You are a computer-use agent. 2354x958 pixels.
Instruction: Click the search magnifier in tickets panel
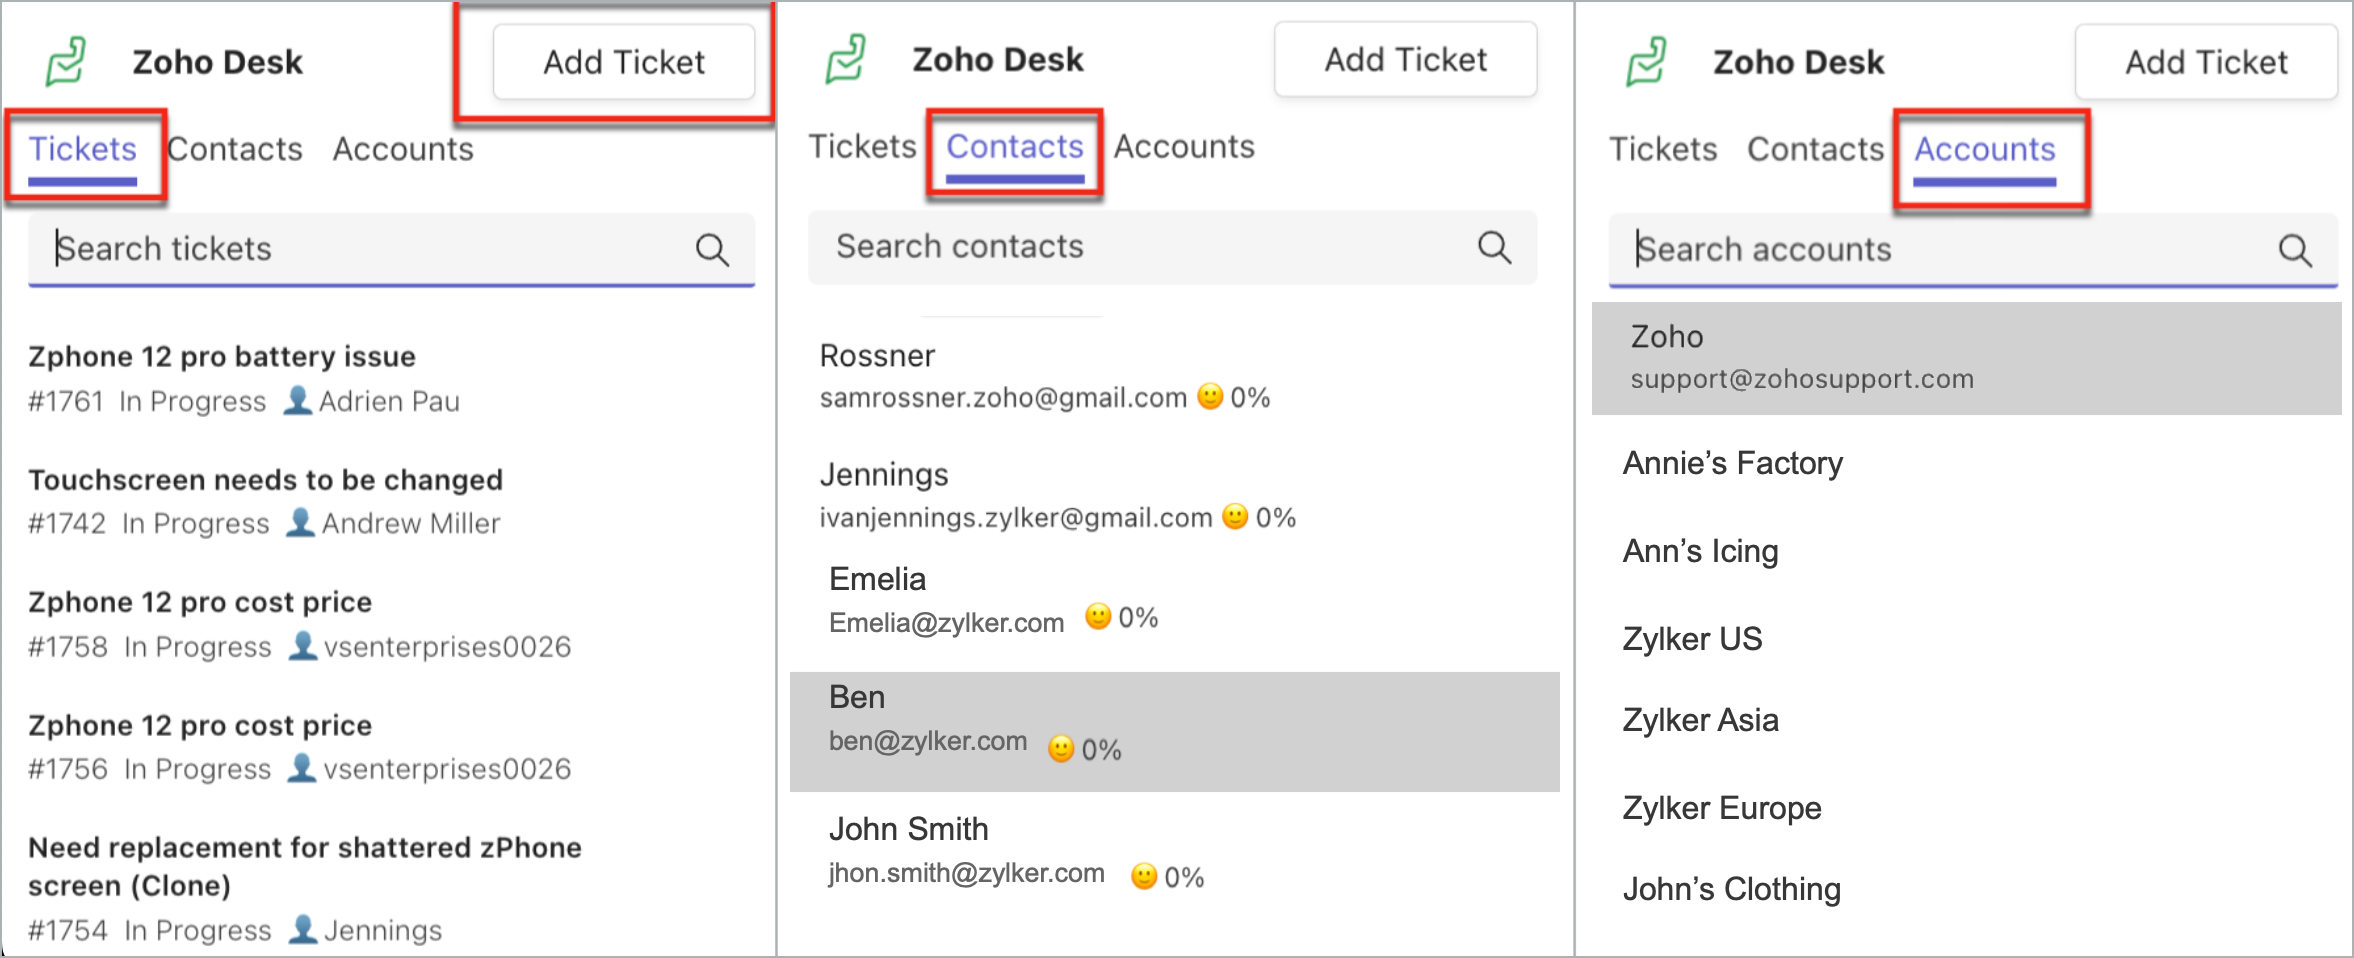[x=712, y=249]
